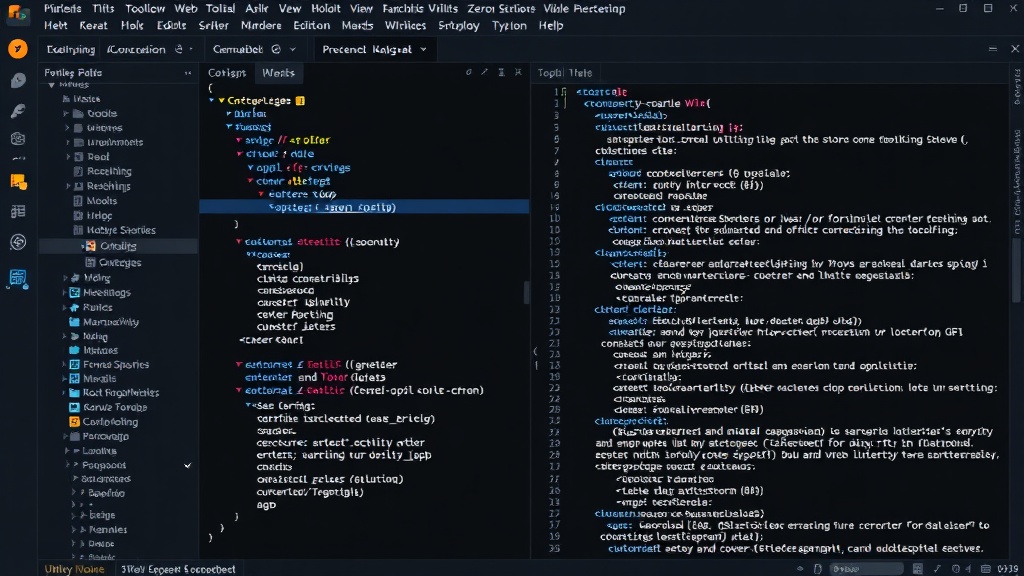Click the trash icon in the Cotisgt panel header

pos(502,72)
